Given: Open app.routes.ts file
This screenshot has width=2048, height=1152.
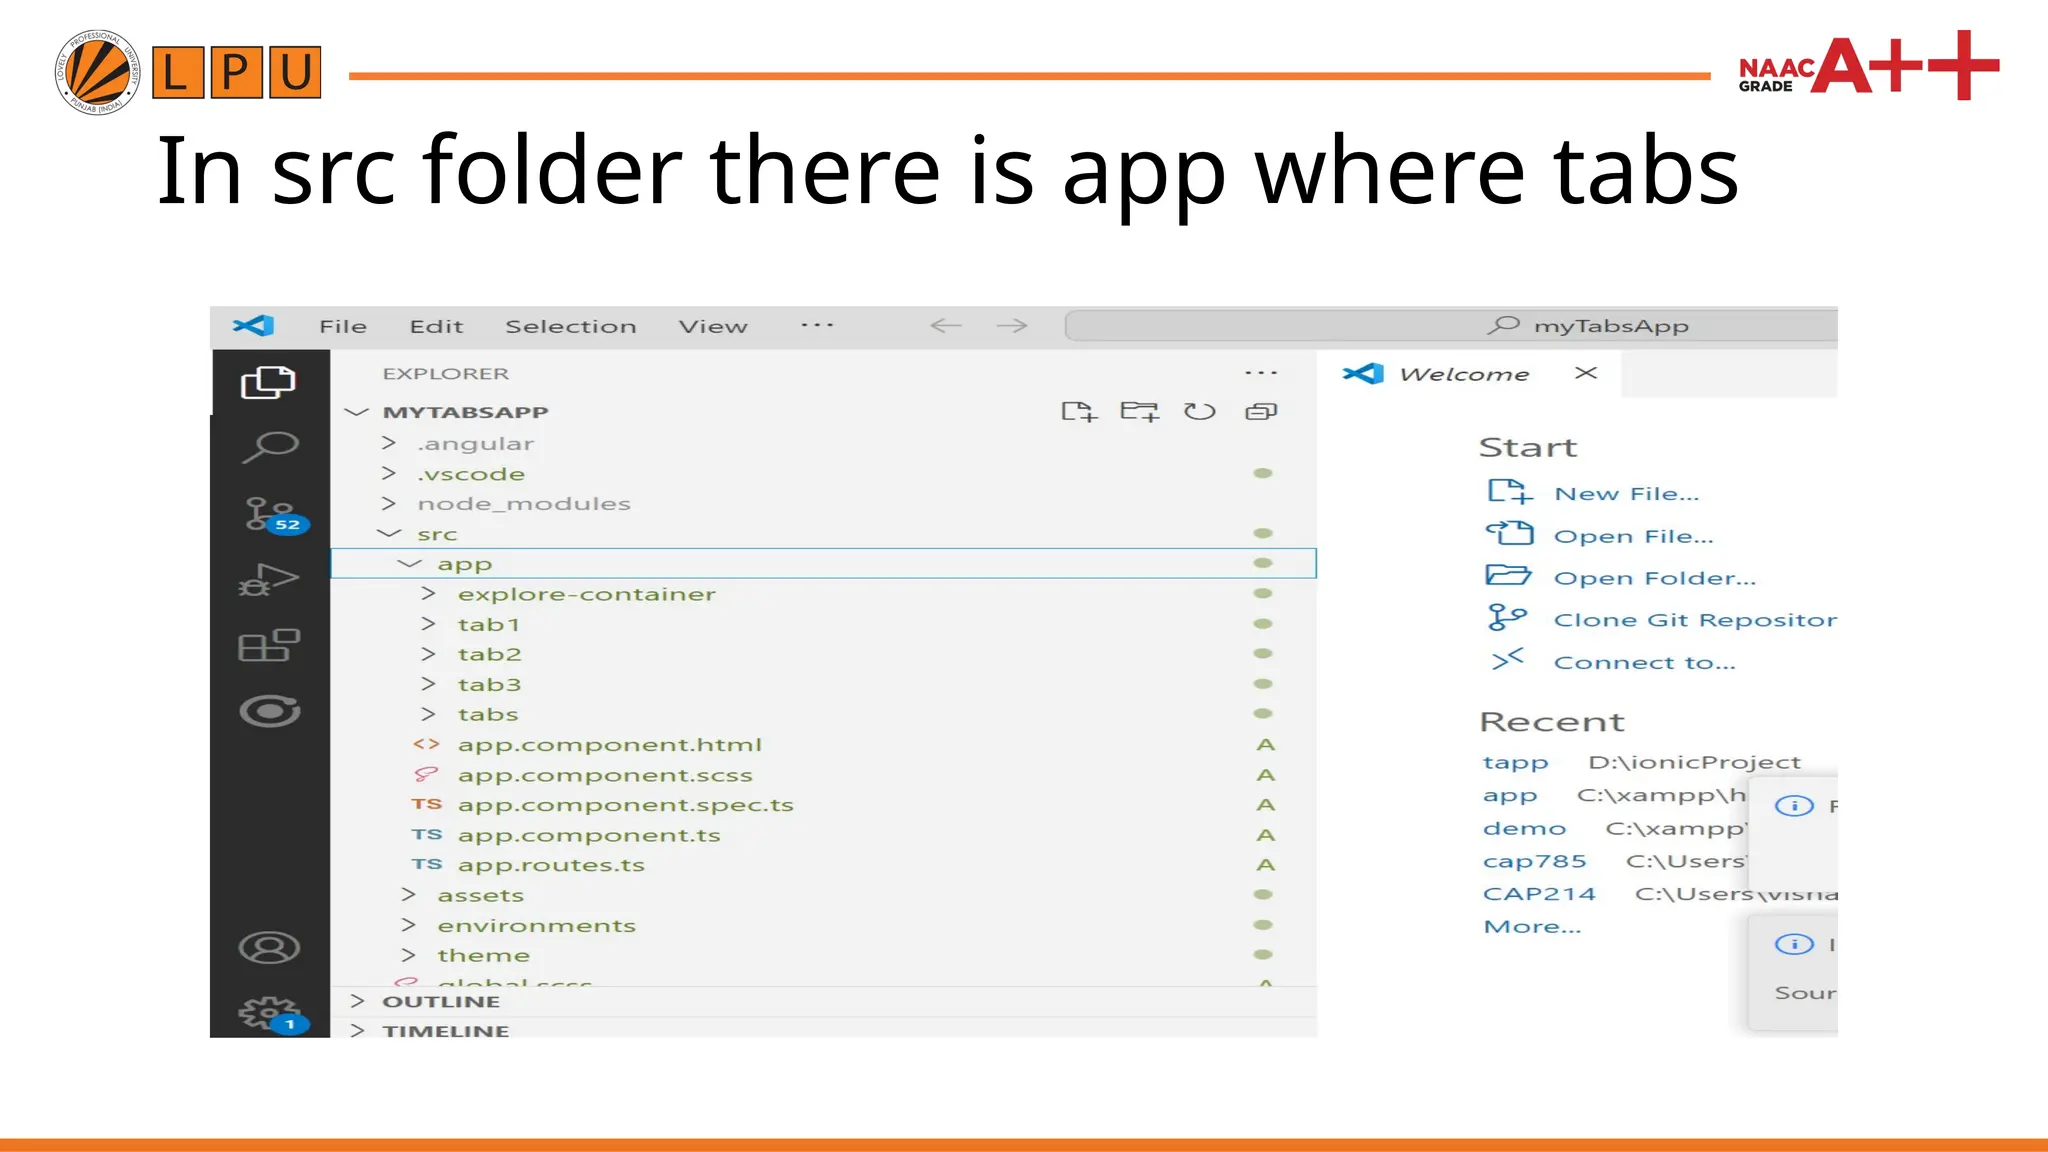Looking at the screenshot, I should [x=550, y=865].
